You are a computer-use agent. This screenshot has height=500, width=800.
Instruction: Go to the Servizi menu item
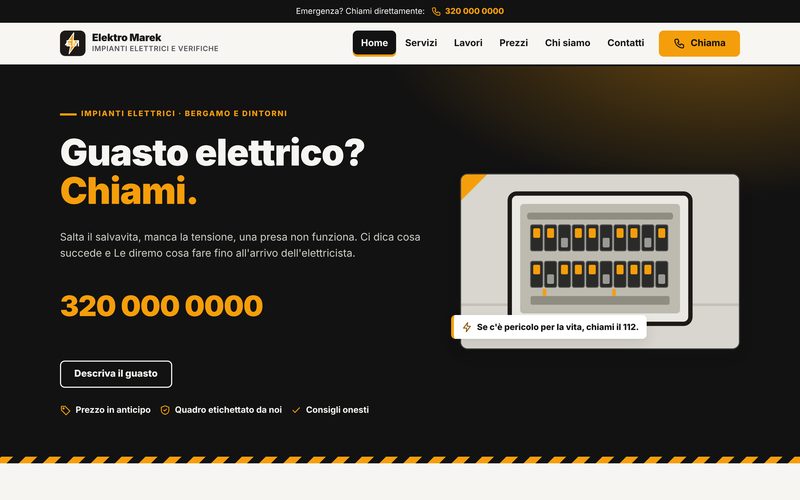point(421,43)
